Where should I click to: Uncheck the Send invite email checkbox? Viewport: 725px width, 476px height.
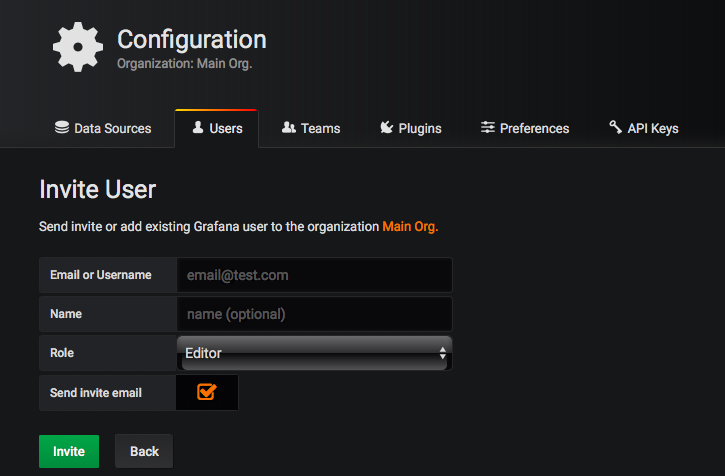(206, 392)
